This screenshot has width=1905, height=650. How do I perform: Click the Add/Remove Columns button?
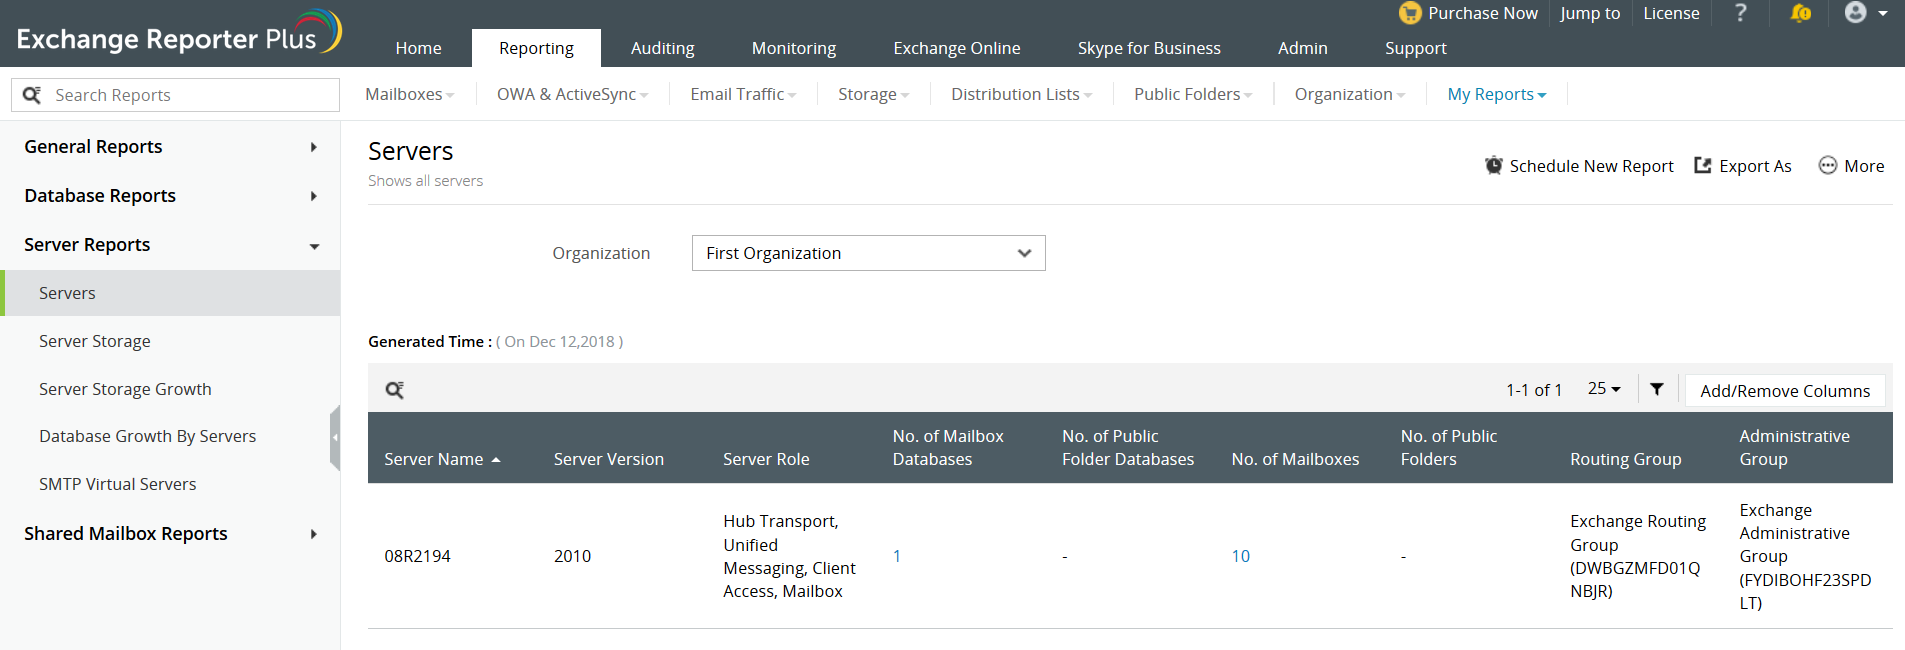click(1785, 391)
